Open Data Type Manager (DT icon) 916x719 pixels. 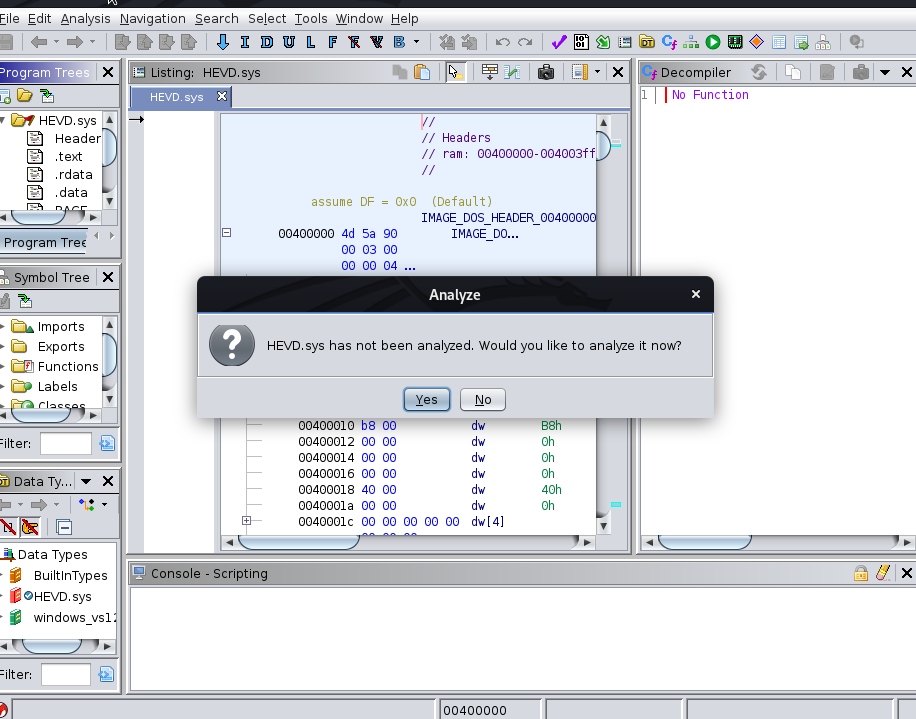tap(647, 42)
